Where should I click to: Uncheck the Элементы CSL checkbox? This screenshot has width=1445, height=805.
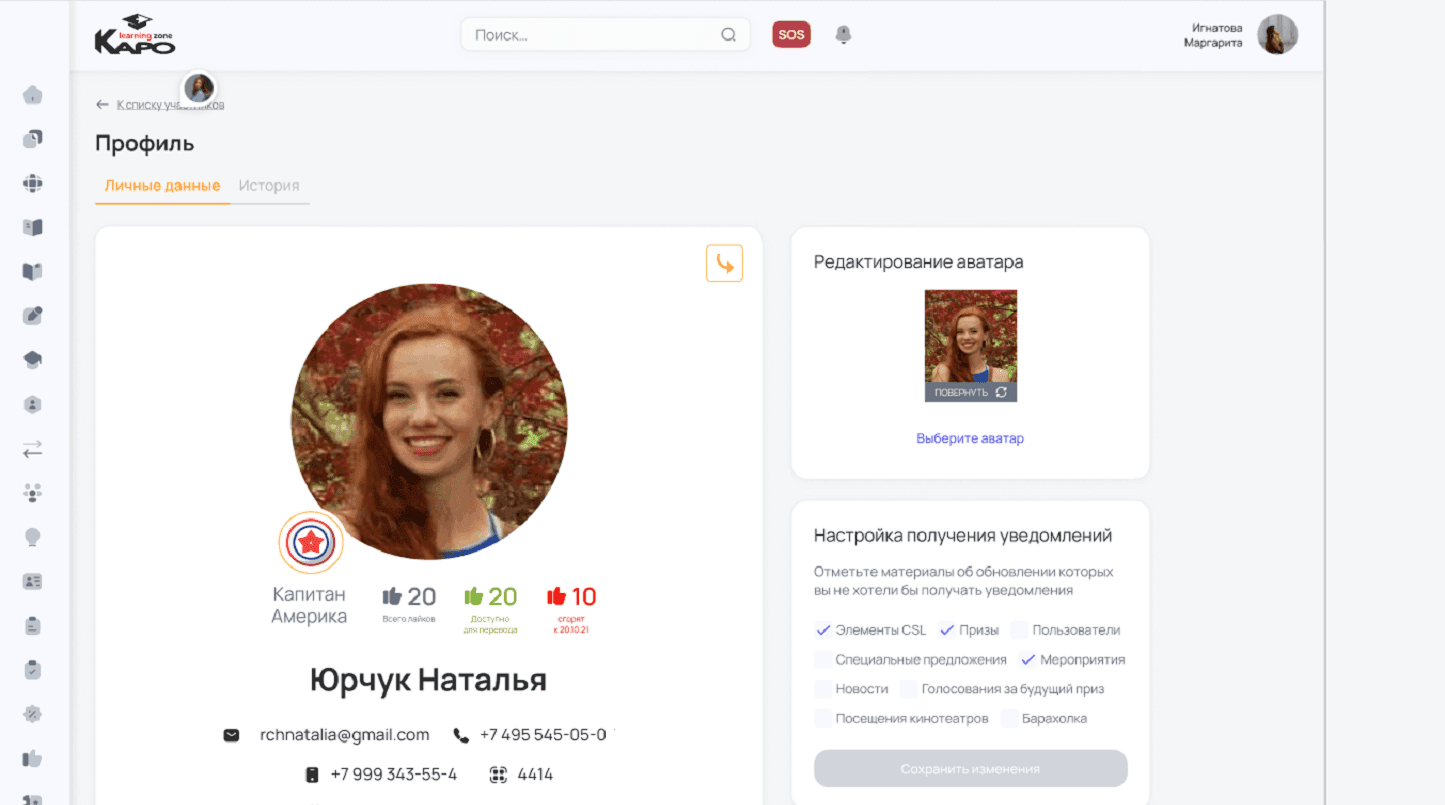point(823,630)
